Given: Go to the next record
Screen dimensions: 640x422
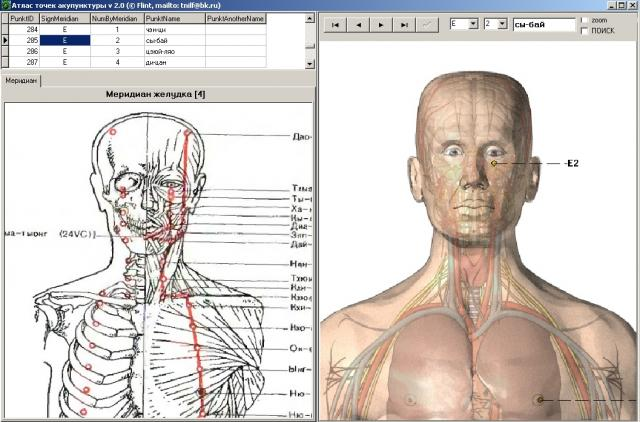Looking at the screenshot, I should point(381,24).
